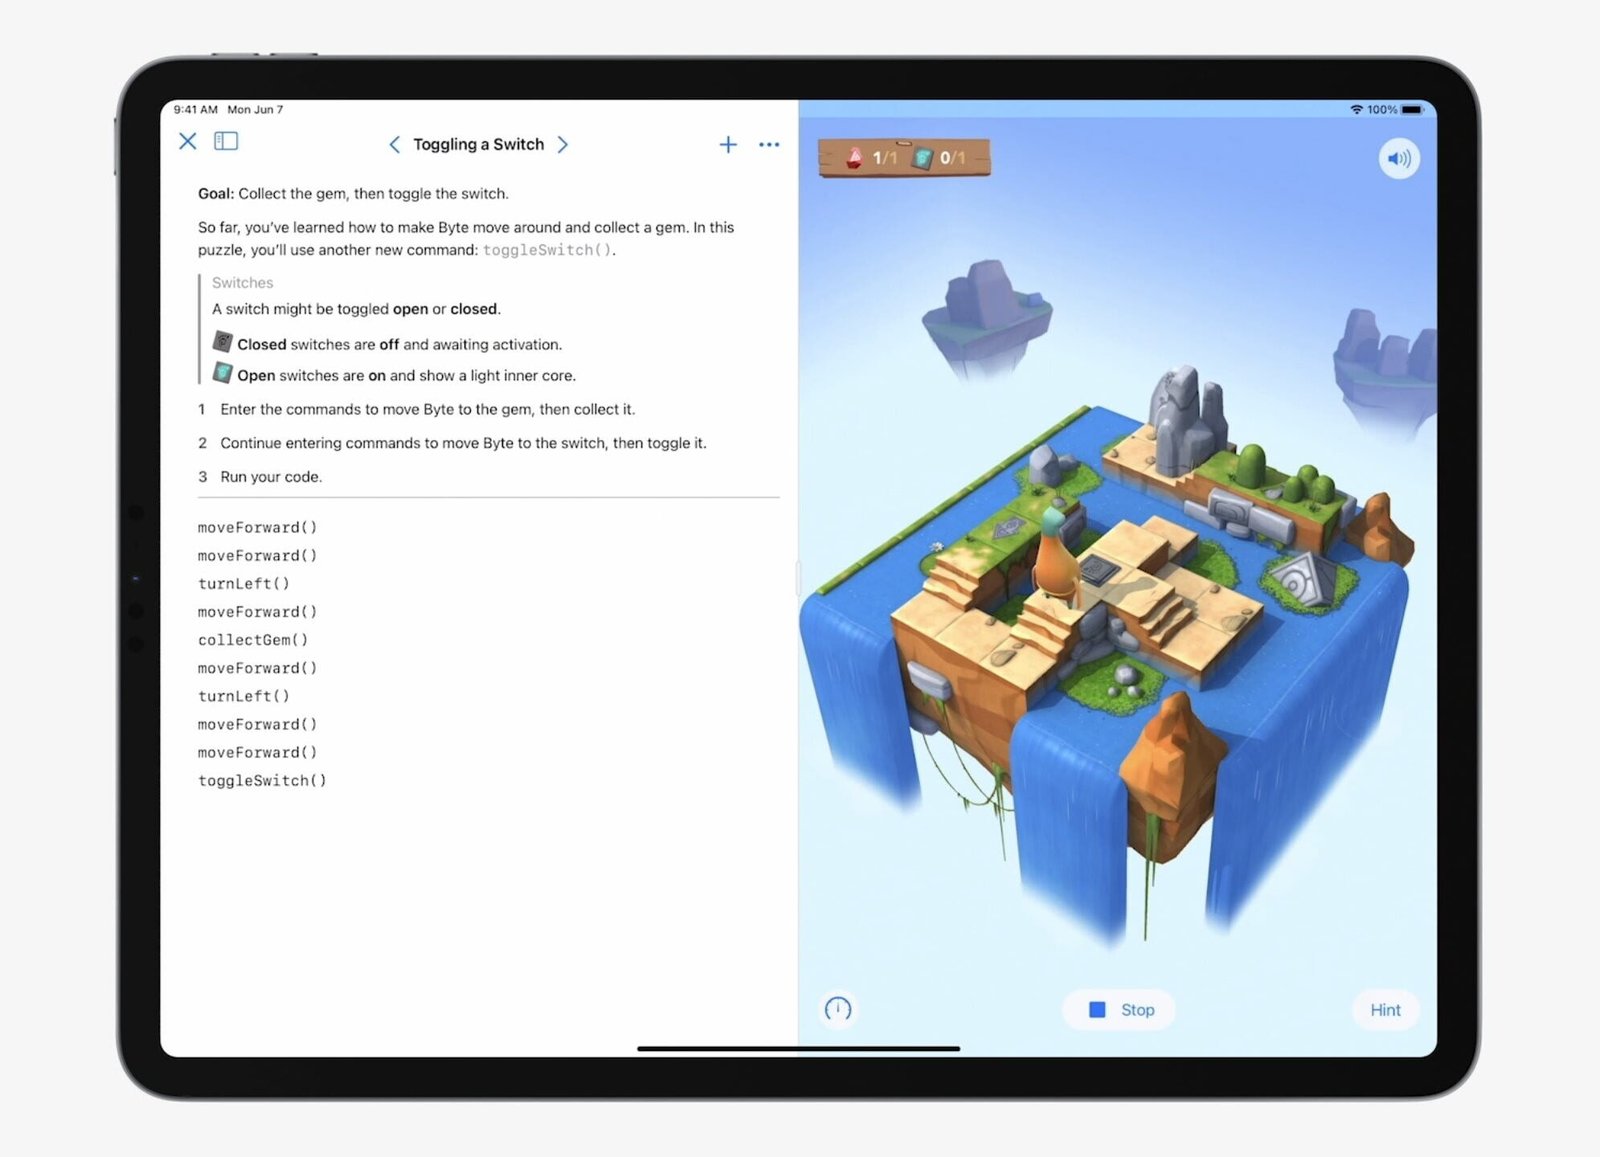Grab the split-view divider handle
1600x1157 pixels.
click(798, 578)
